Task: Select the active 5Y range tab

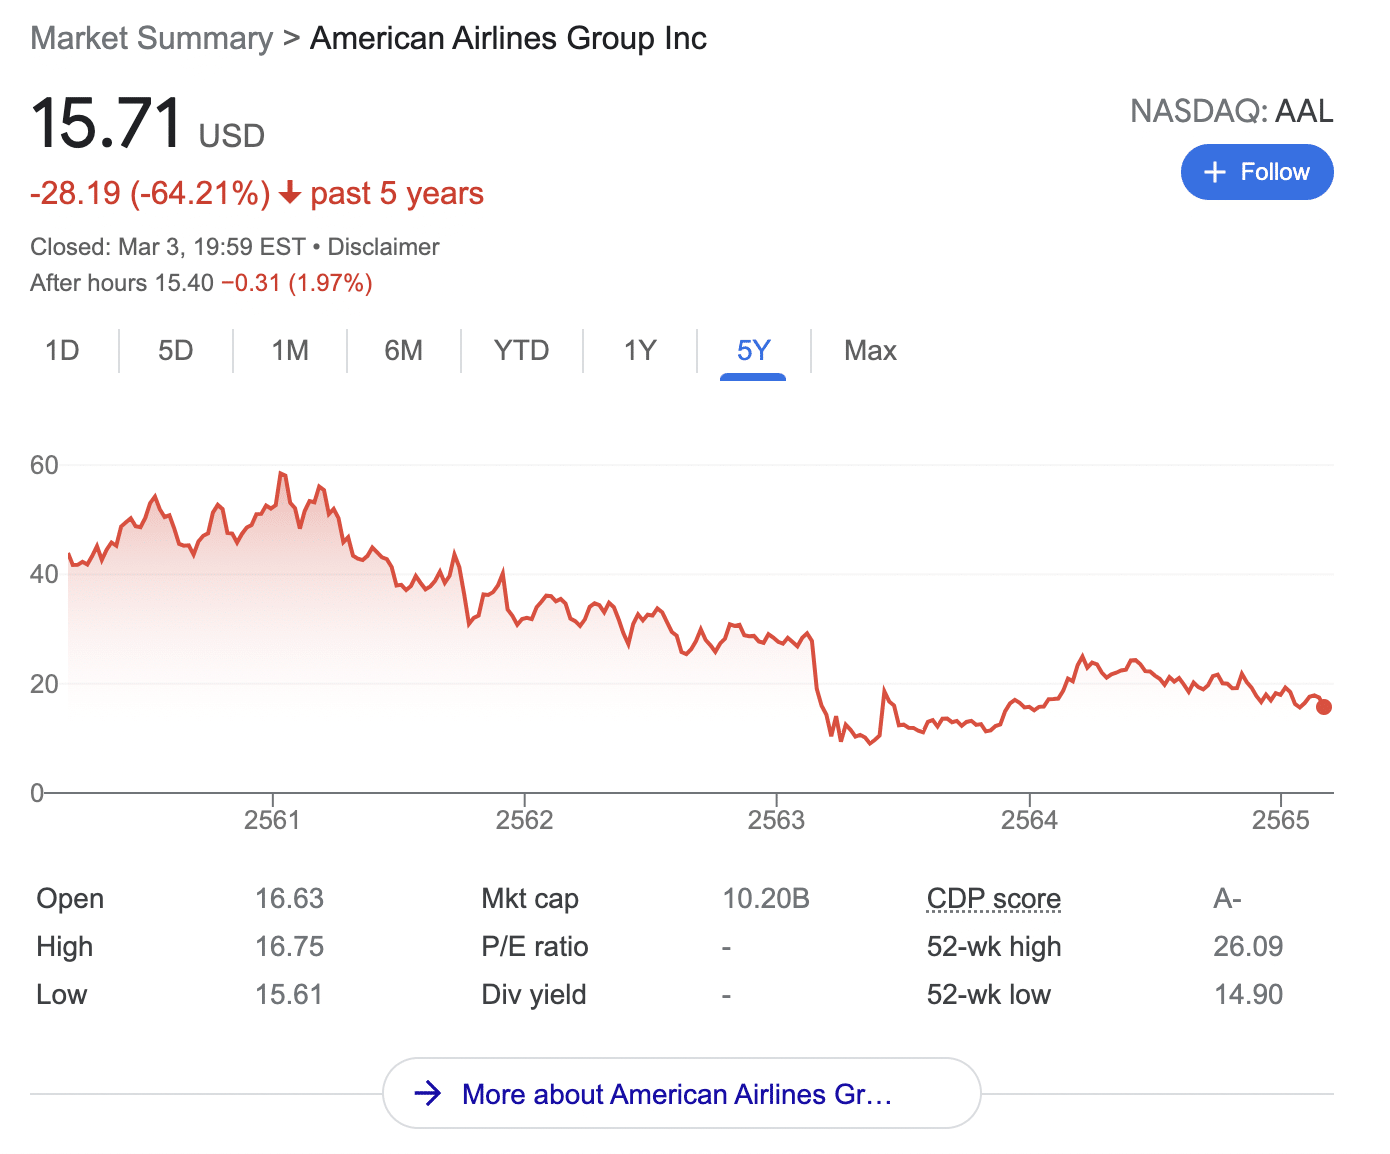Action: [x=753, y=351]
